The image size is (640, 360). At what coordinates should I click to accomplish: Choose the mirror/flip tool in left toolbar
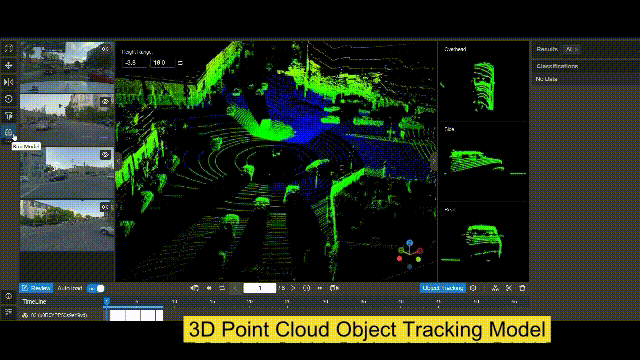coord(9,82)
